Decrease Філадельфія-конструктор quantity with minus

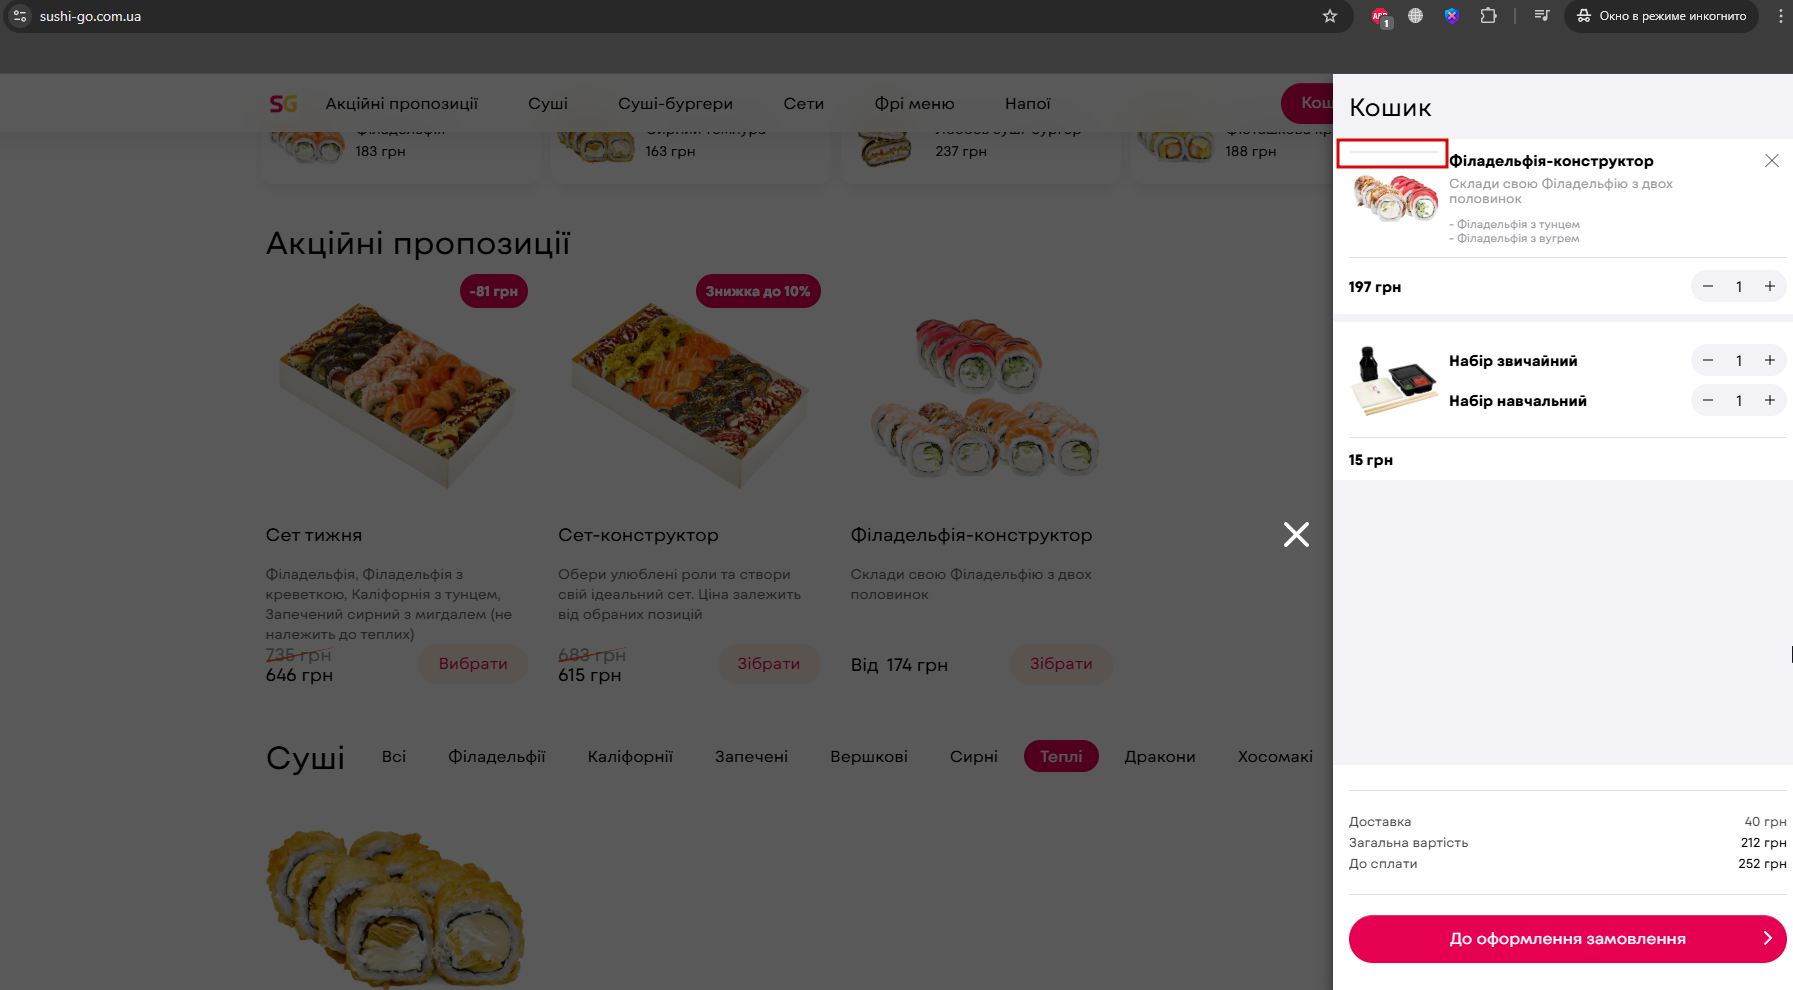(x=1708, y=287)
